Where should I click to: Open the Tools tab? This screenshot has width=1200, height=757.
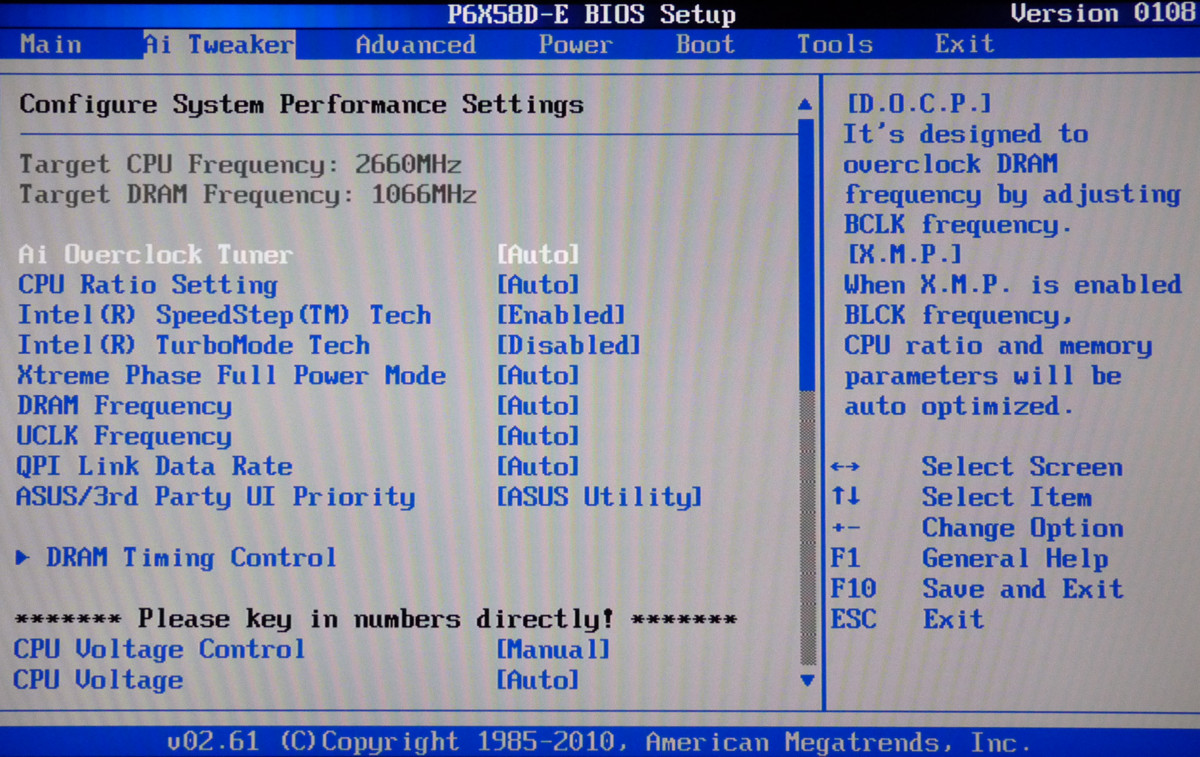[834, 44]
